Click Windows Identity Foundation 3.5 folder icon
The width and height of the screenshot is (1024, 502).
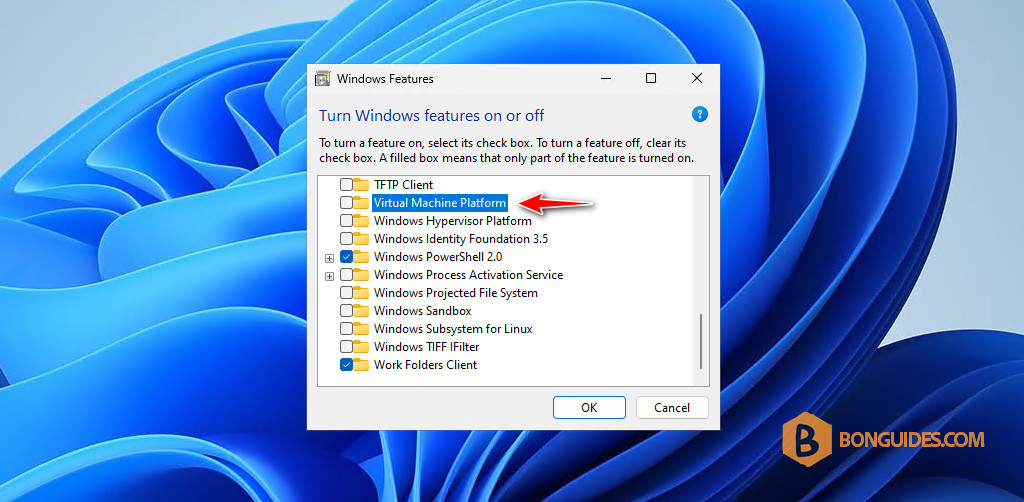[361, 239]
